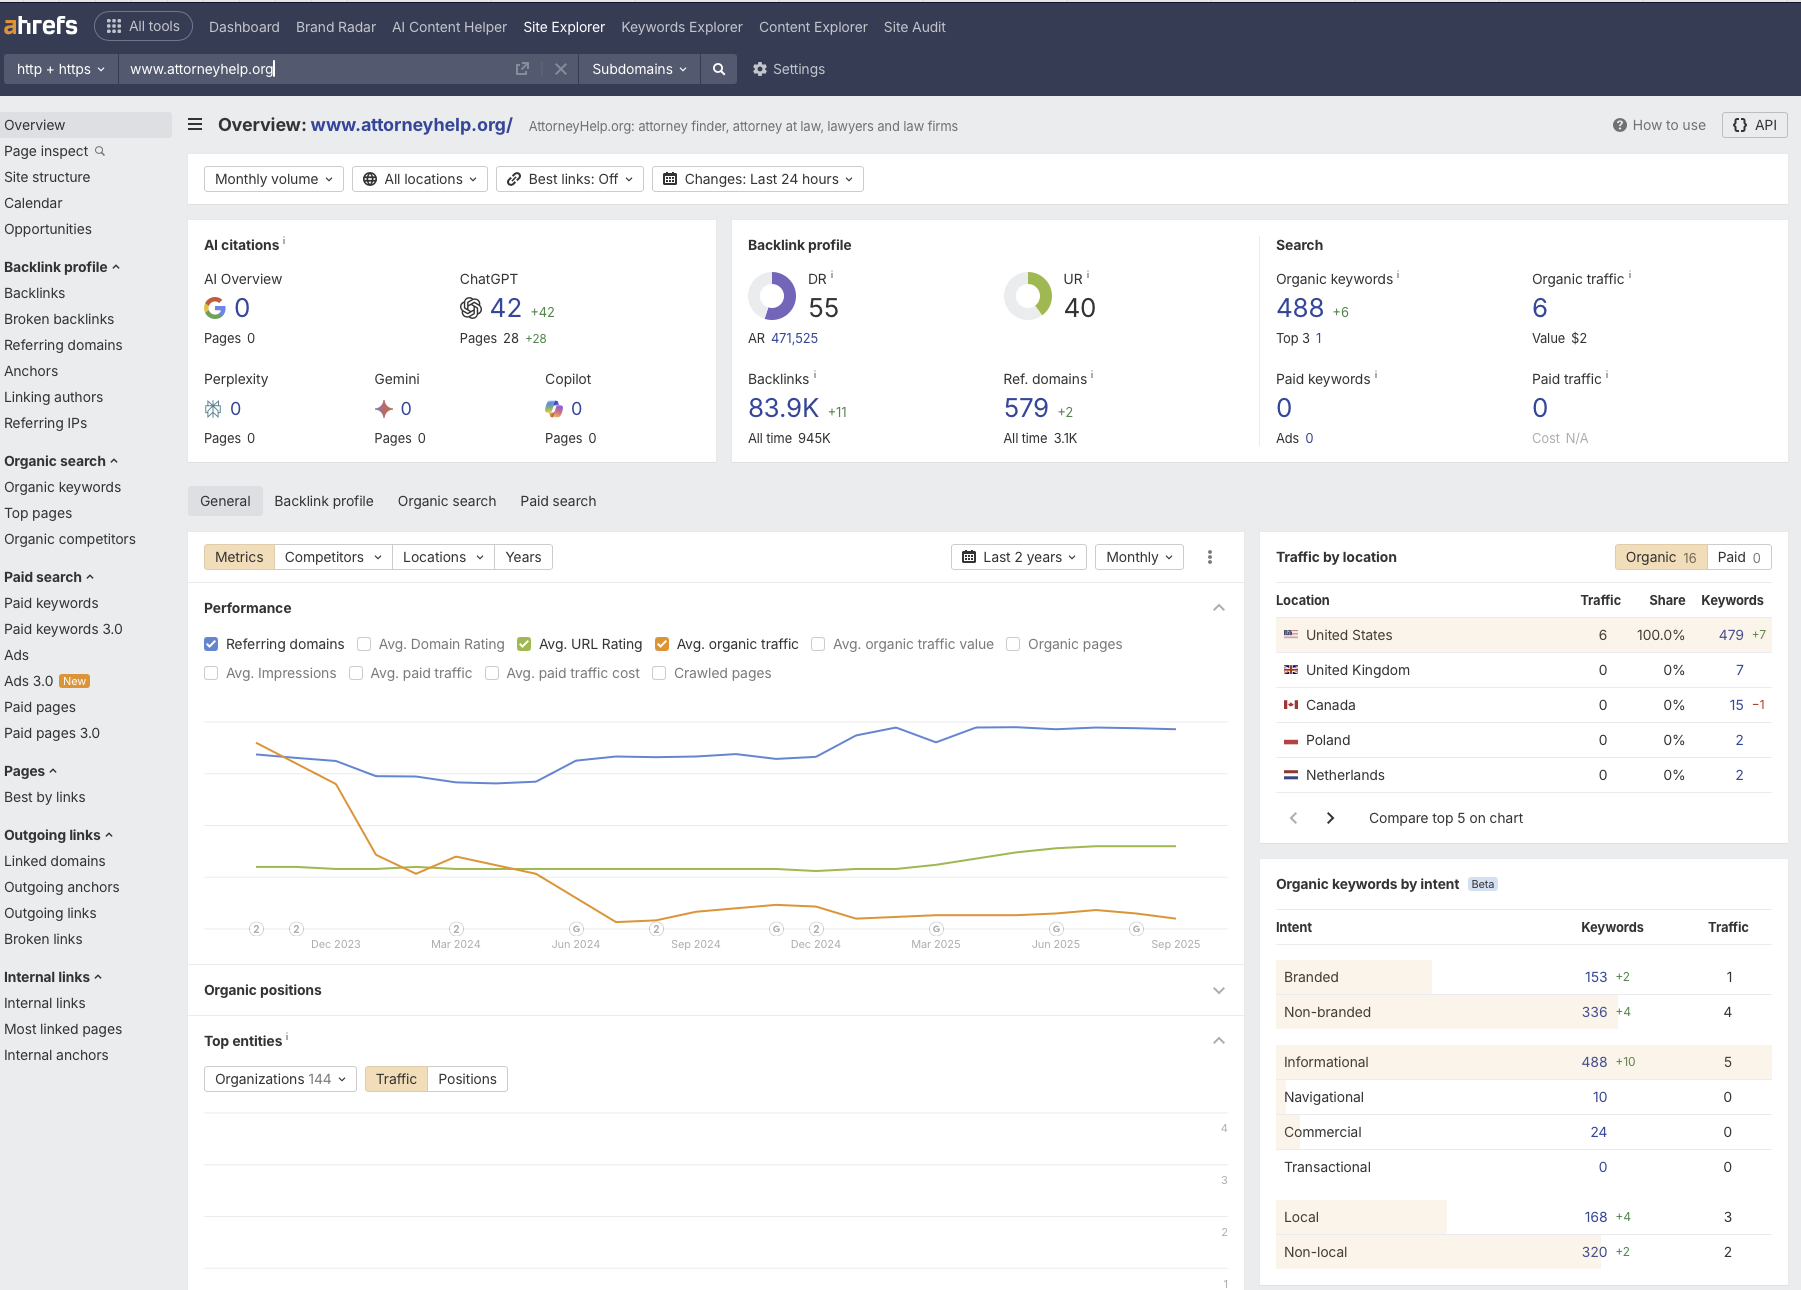
Task: Open Settings via the gear icon
Action: [x=759, y=69]
